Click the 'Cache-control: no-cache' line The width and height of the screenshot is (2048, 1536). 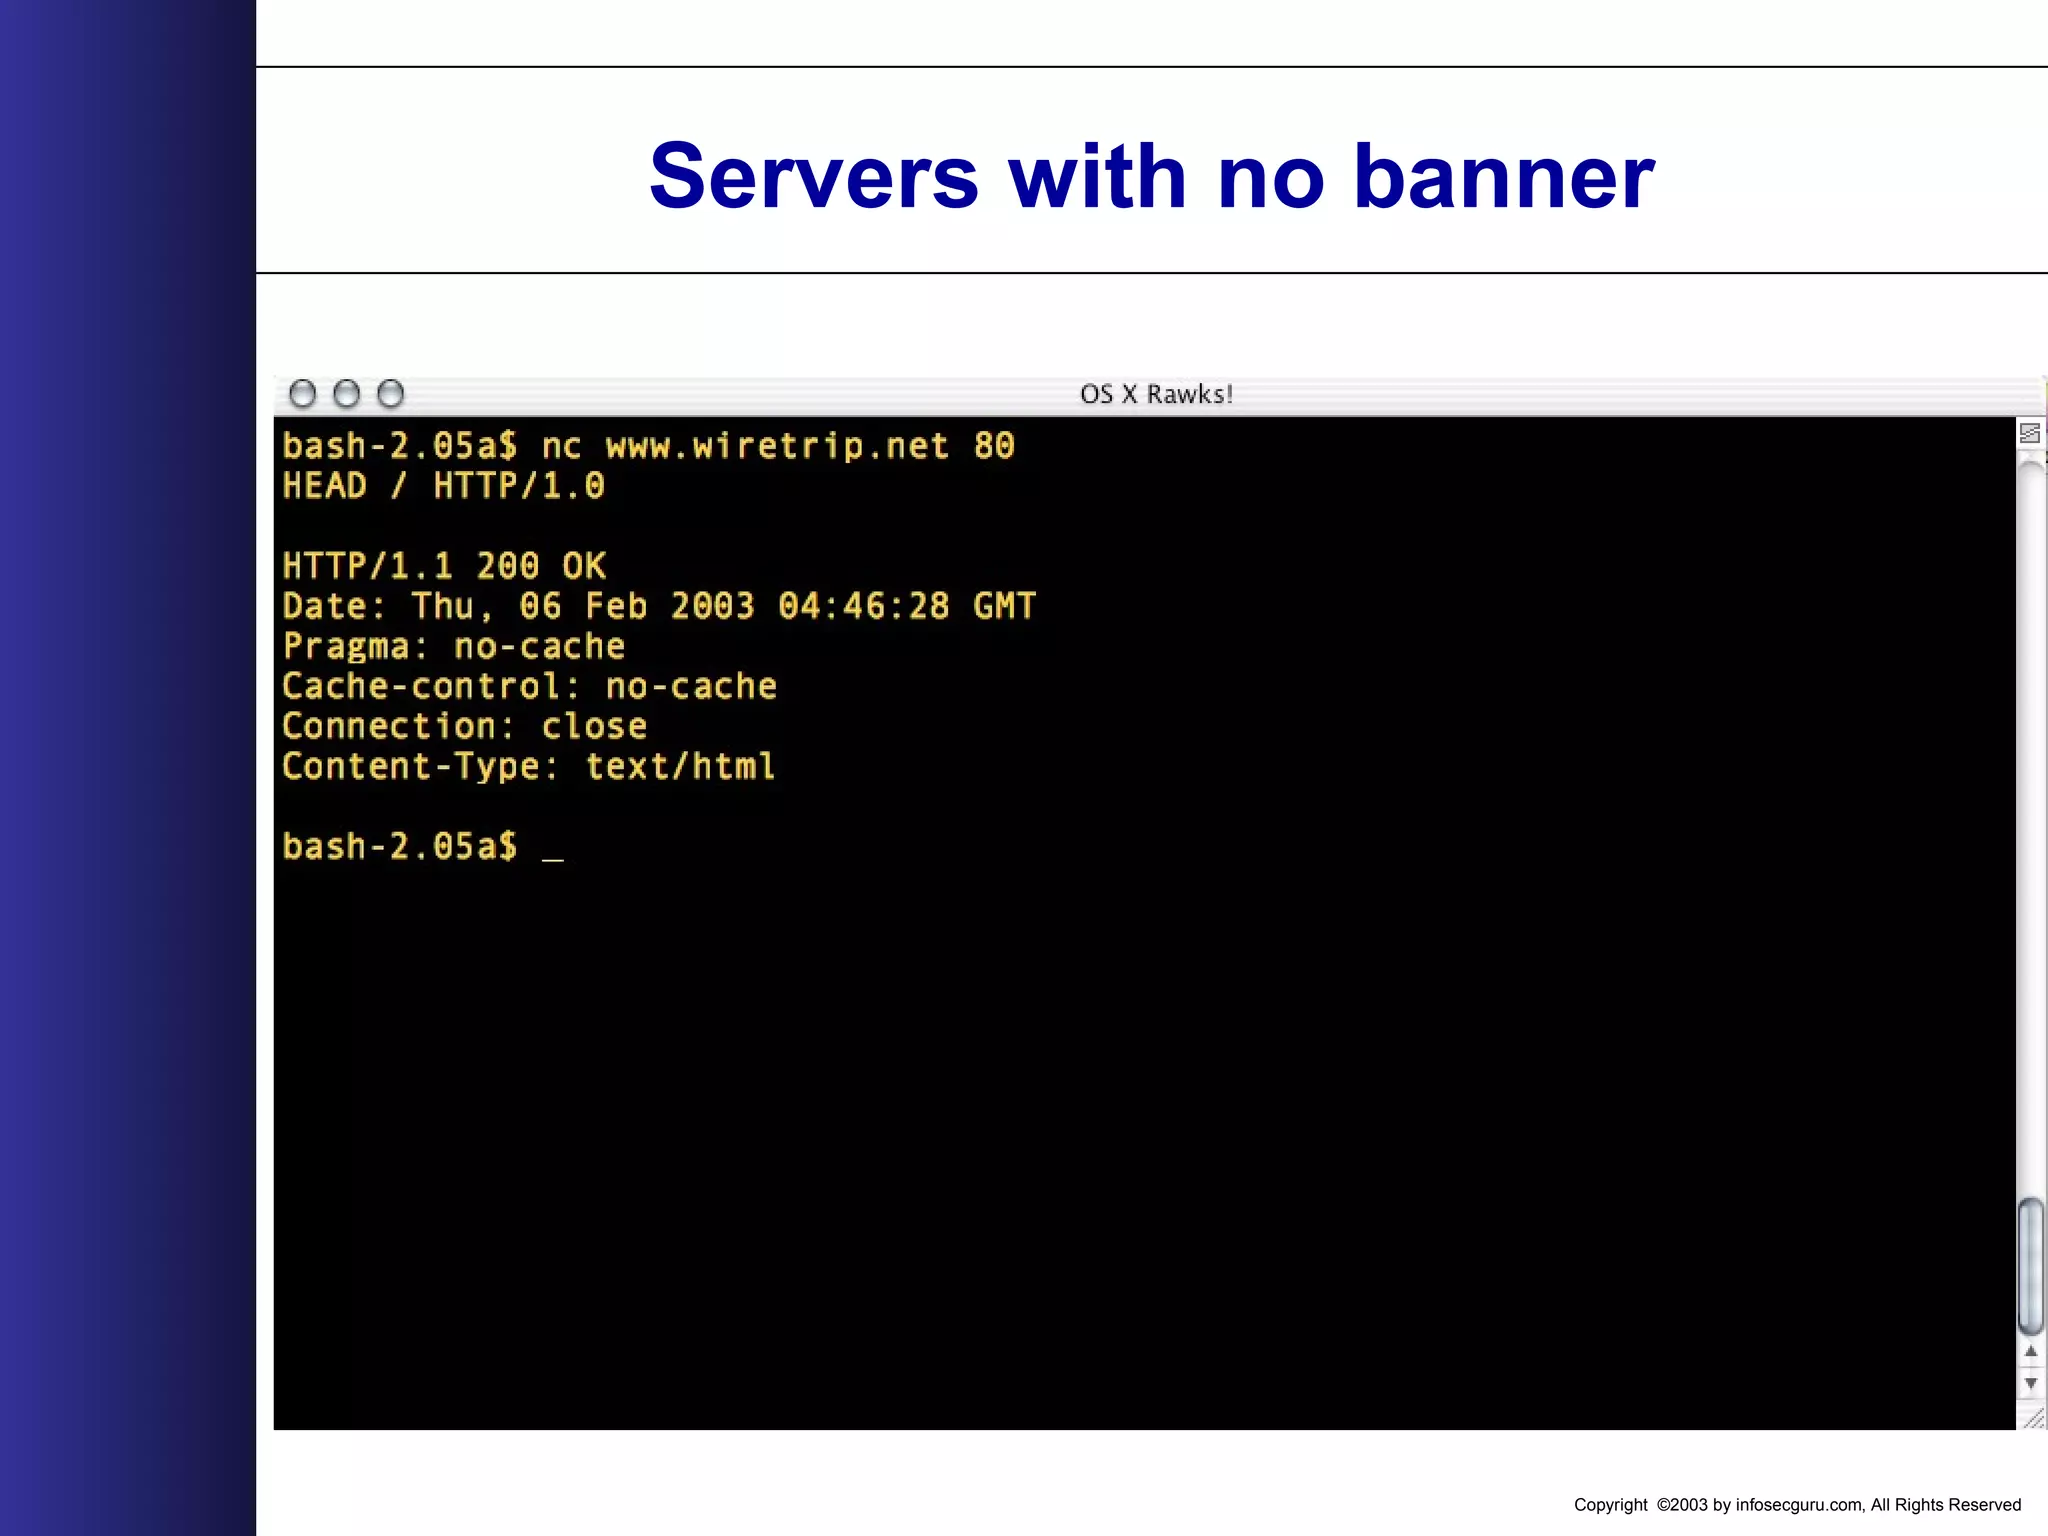point(529,686)
